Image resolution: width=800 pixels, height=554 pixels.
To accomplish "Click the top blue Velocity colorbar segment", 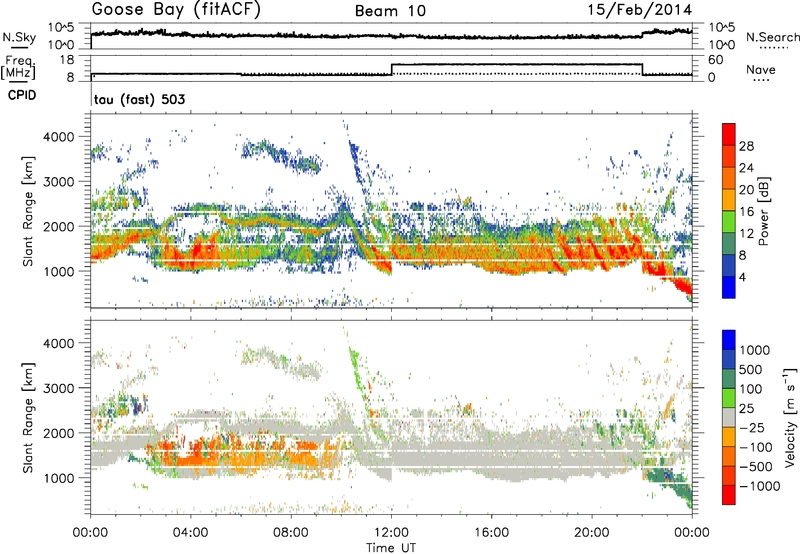I will [x=729, y=340].
